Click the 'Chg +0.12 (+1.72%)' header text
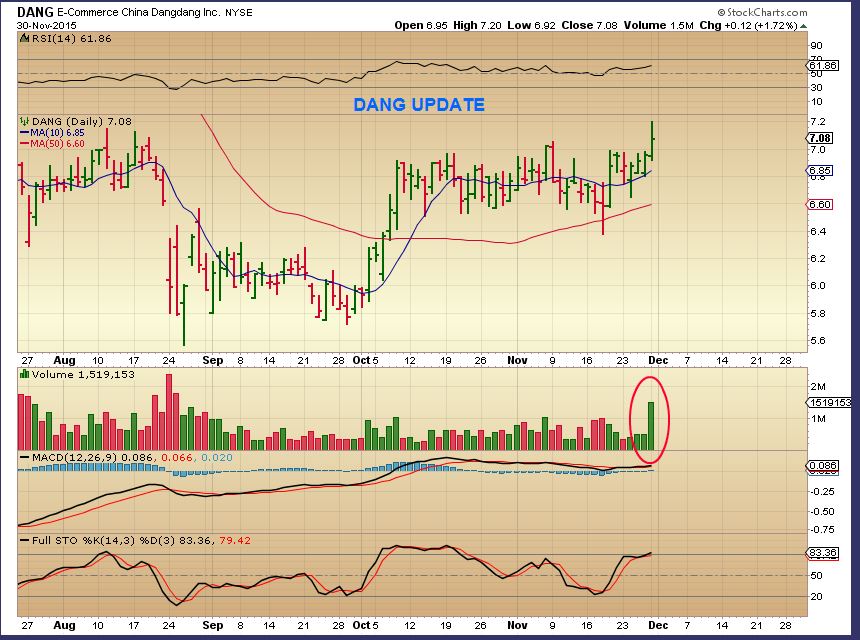The width and height of the screenshot is (860, 640). pos(748,25)
